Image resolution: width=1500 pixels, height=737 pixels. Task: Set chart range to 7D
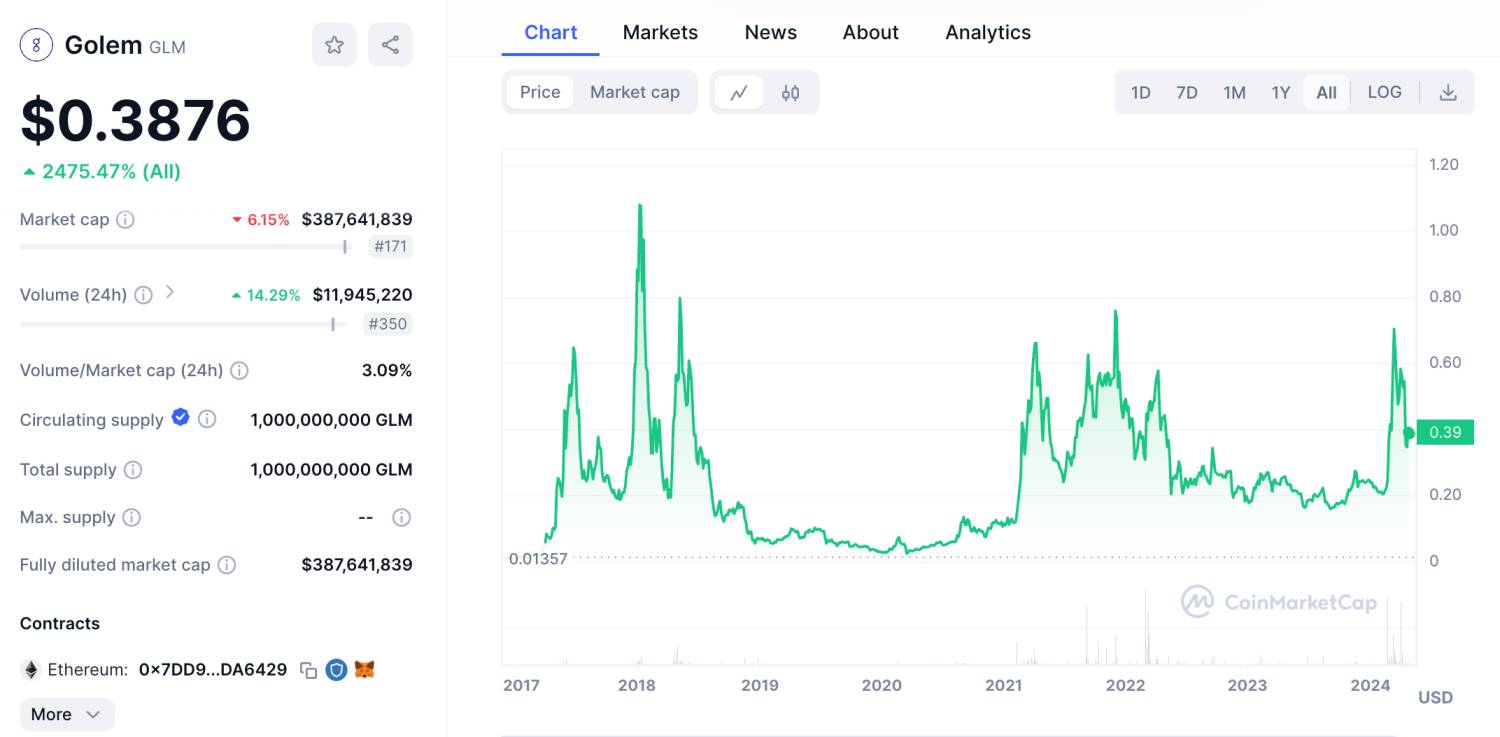tap(1186, 92)
